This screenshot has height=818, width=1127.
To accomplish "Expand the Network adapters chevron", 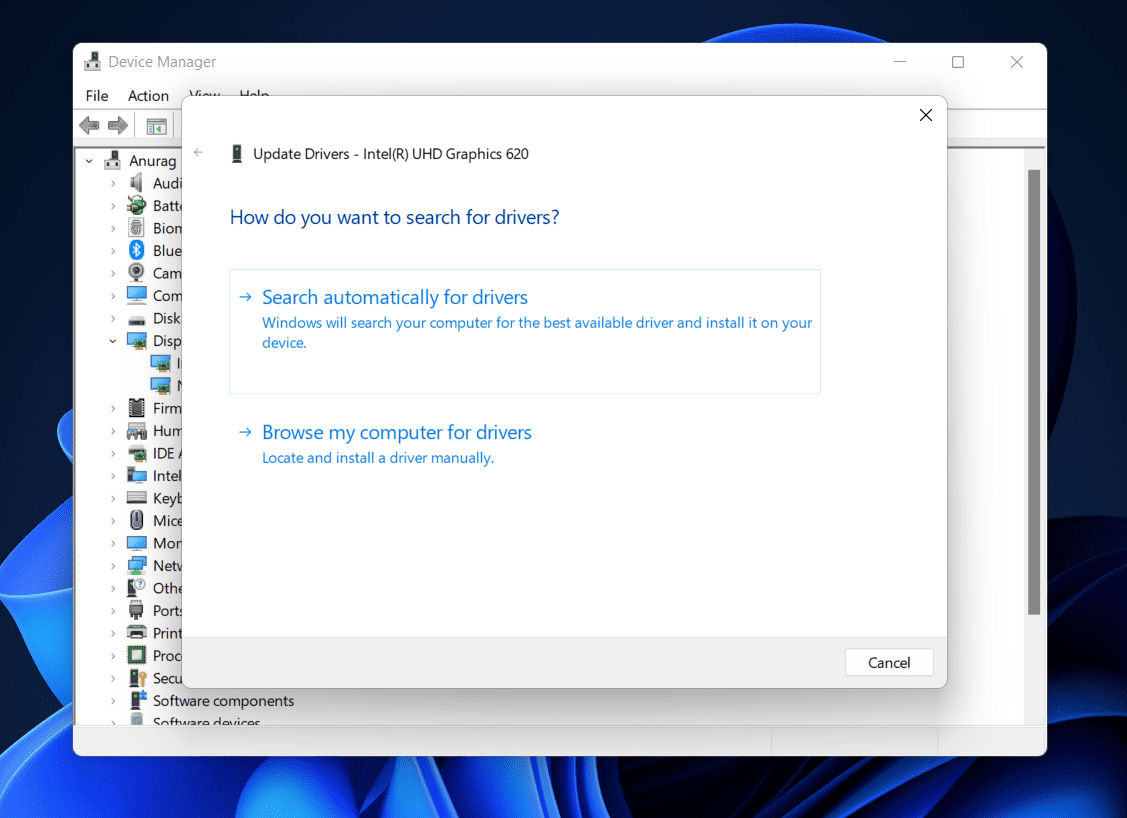I will (113, 566).
